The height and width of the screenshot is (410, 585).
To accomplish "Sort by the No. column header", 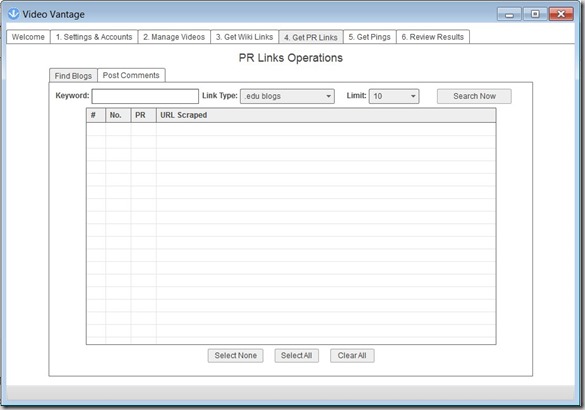I will point(118,115).
